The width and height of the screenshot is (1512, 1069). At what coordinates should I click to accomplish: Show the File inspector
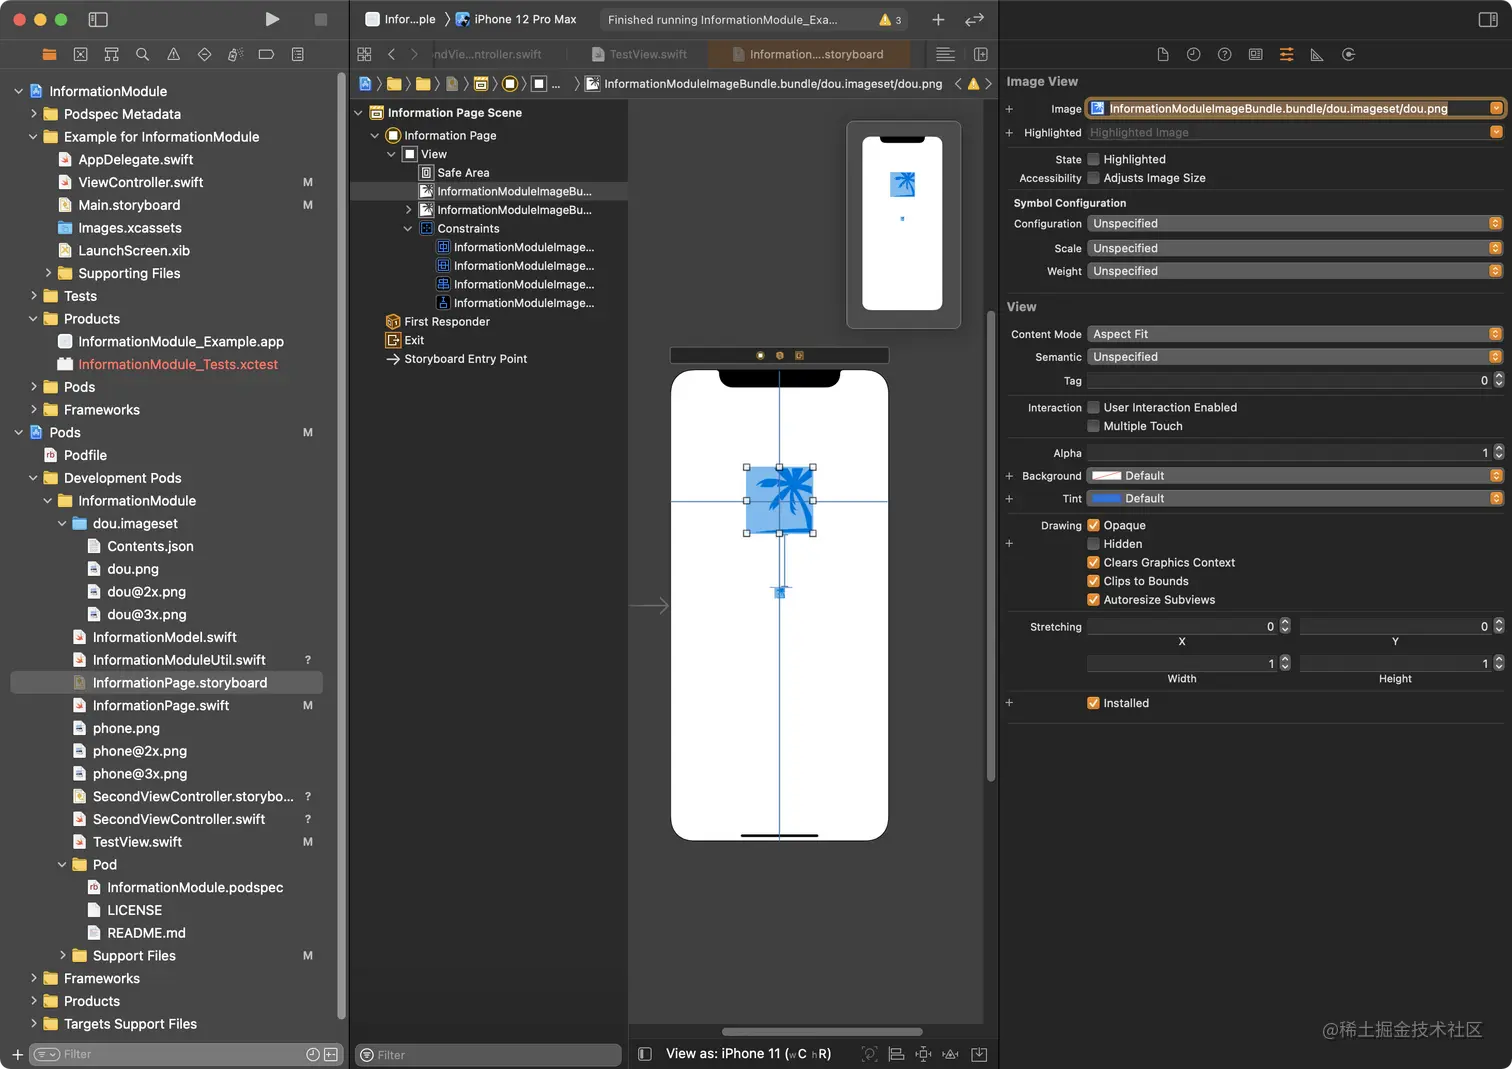1162,54
